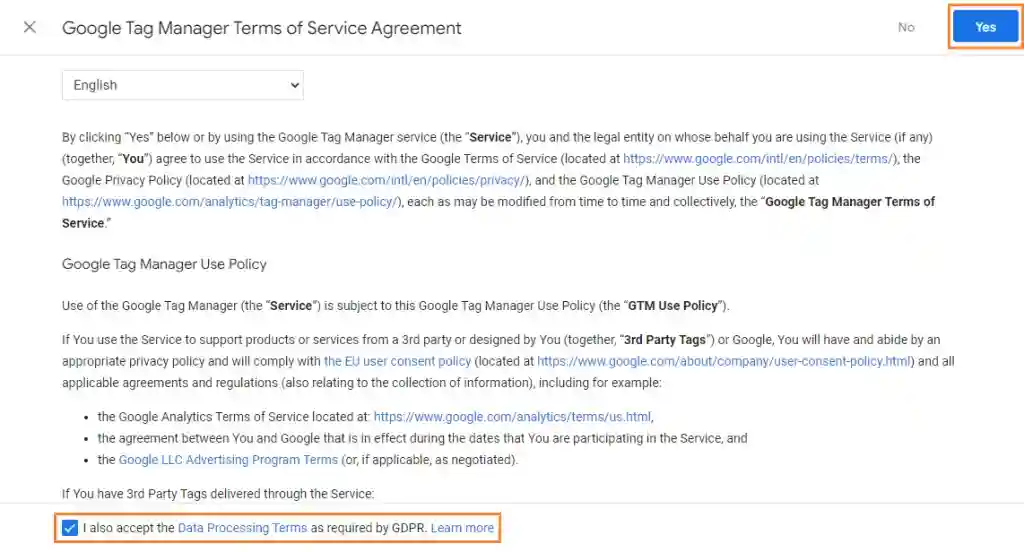Open the analytics terms us.html URL
This screenshot has width=1024, height=552.
tap(513, 417)
